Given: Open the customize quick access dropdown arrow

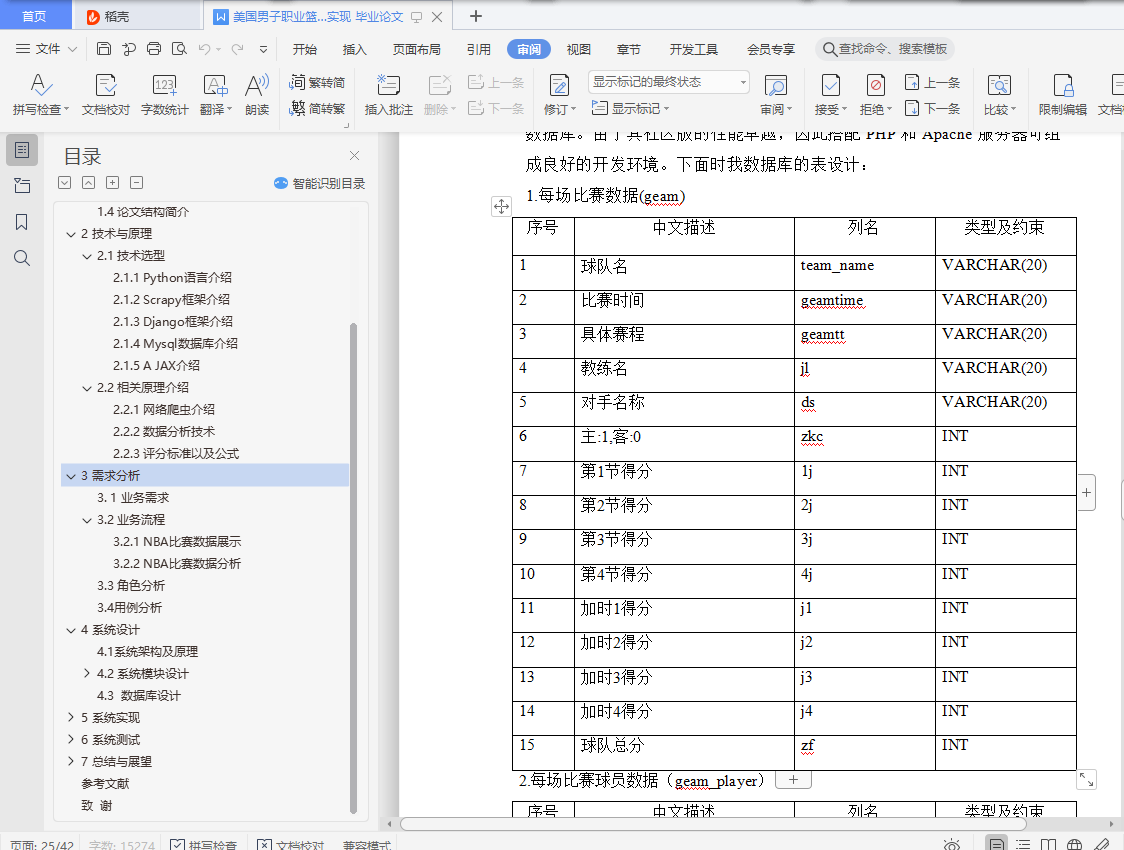Looking at the screenshot, I should tap(263, 49).
